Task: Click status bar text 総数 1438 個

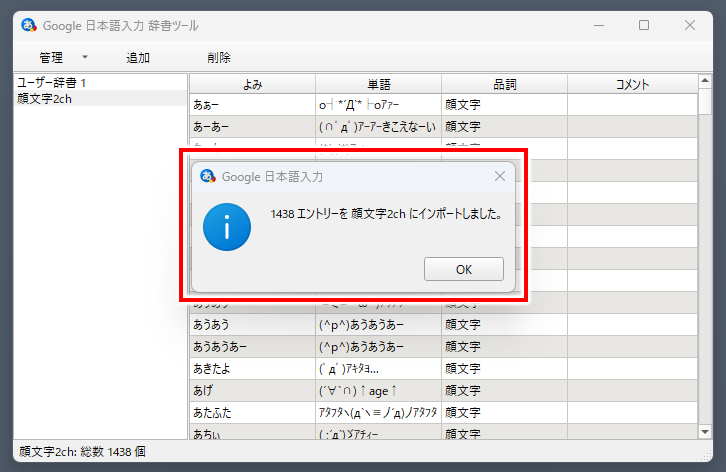Action: pyautogui.click(x=113, y=452)
